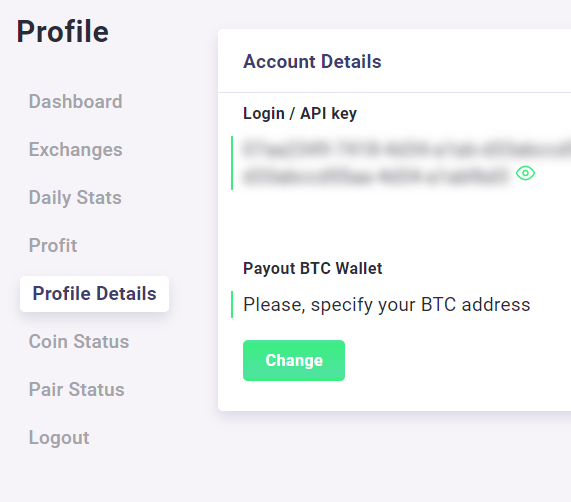The width and height of the screenshot is (571, 502).
Task: Reveal the hidden API key with eye icon
Action: [525, 173]
